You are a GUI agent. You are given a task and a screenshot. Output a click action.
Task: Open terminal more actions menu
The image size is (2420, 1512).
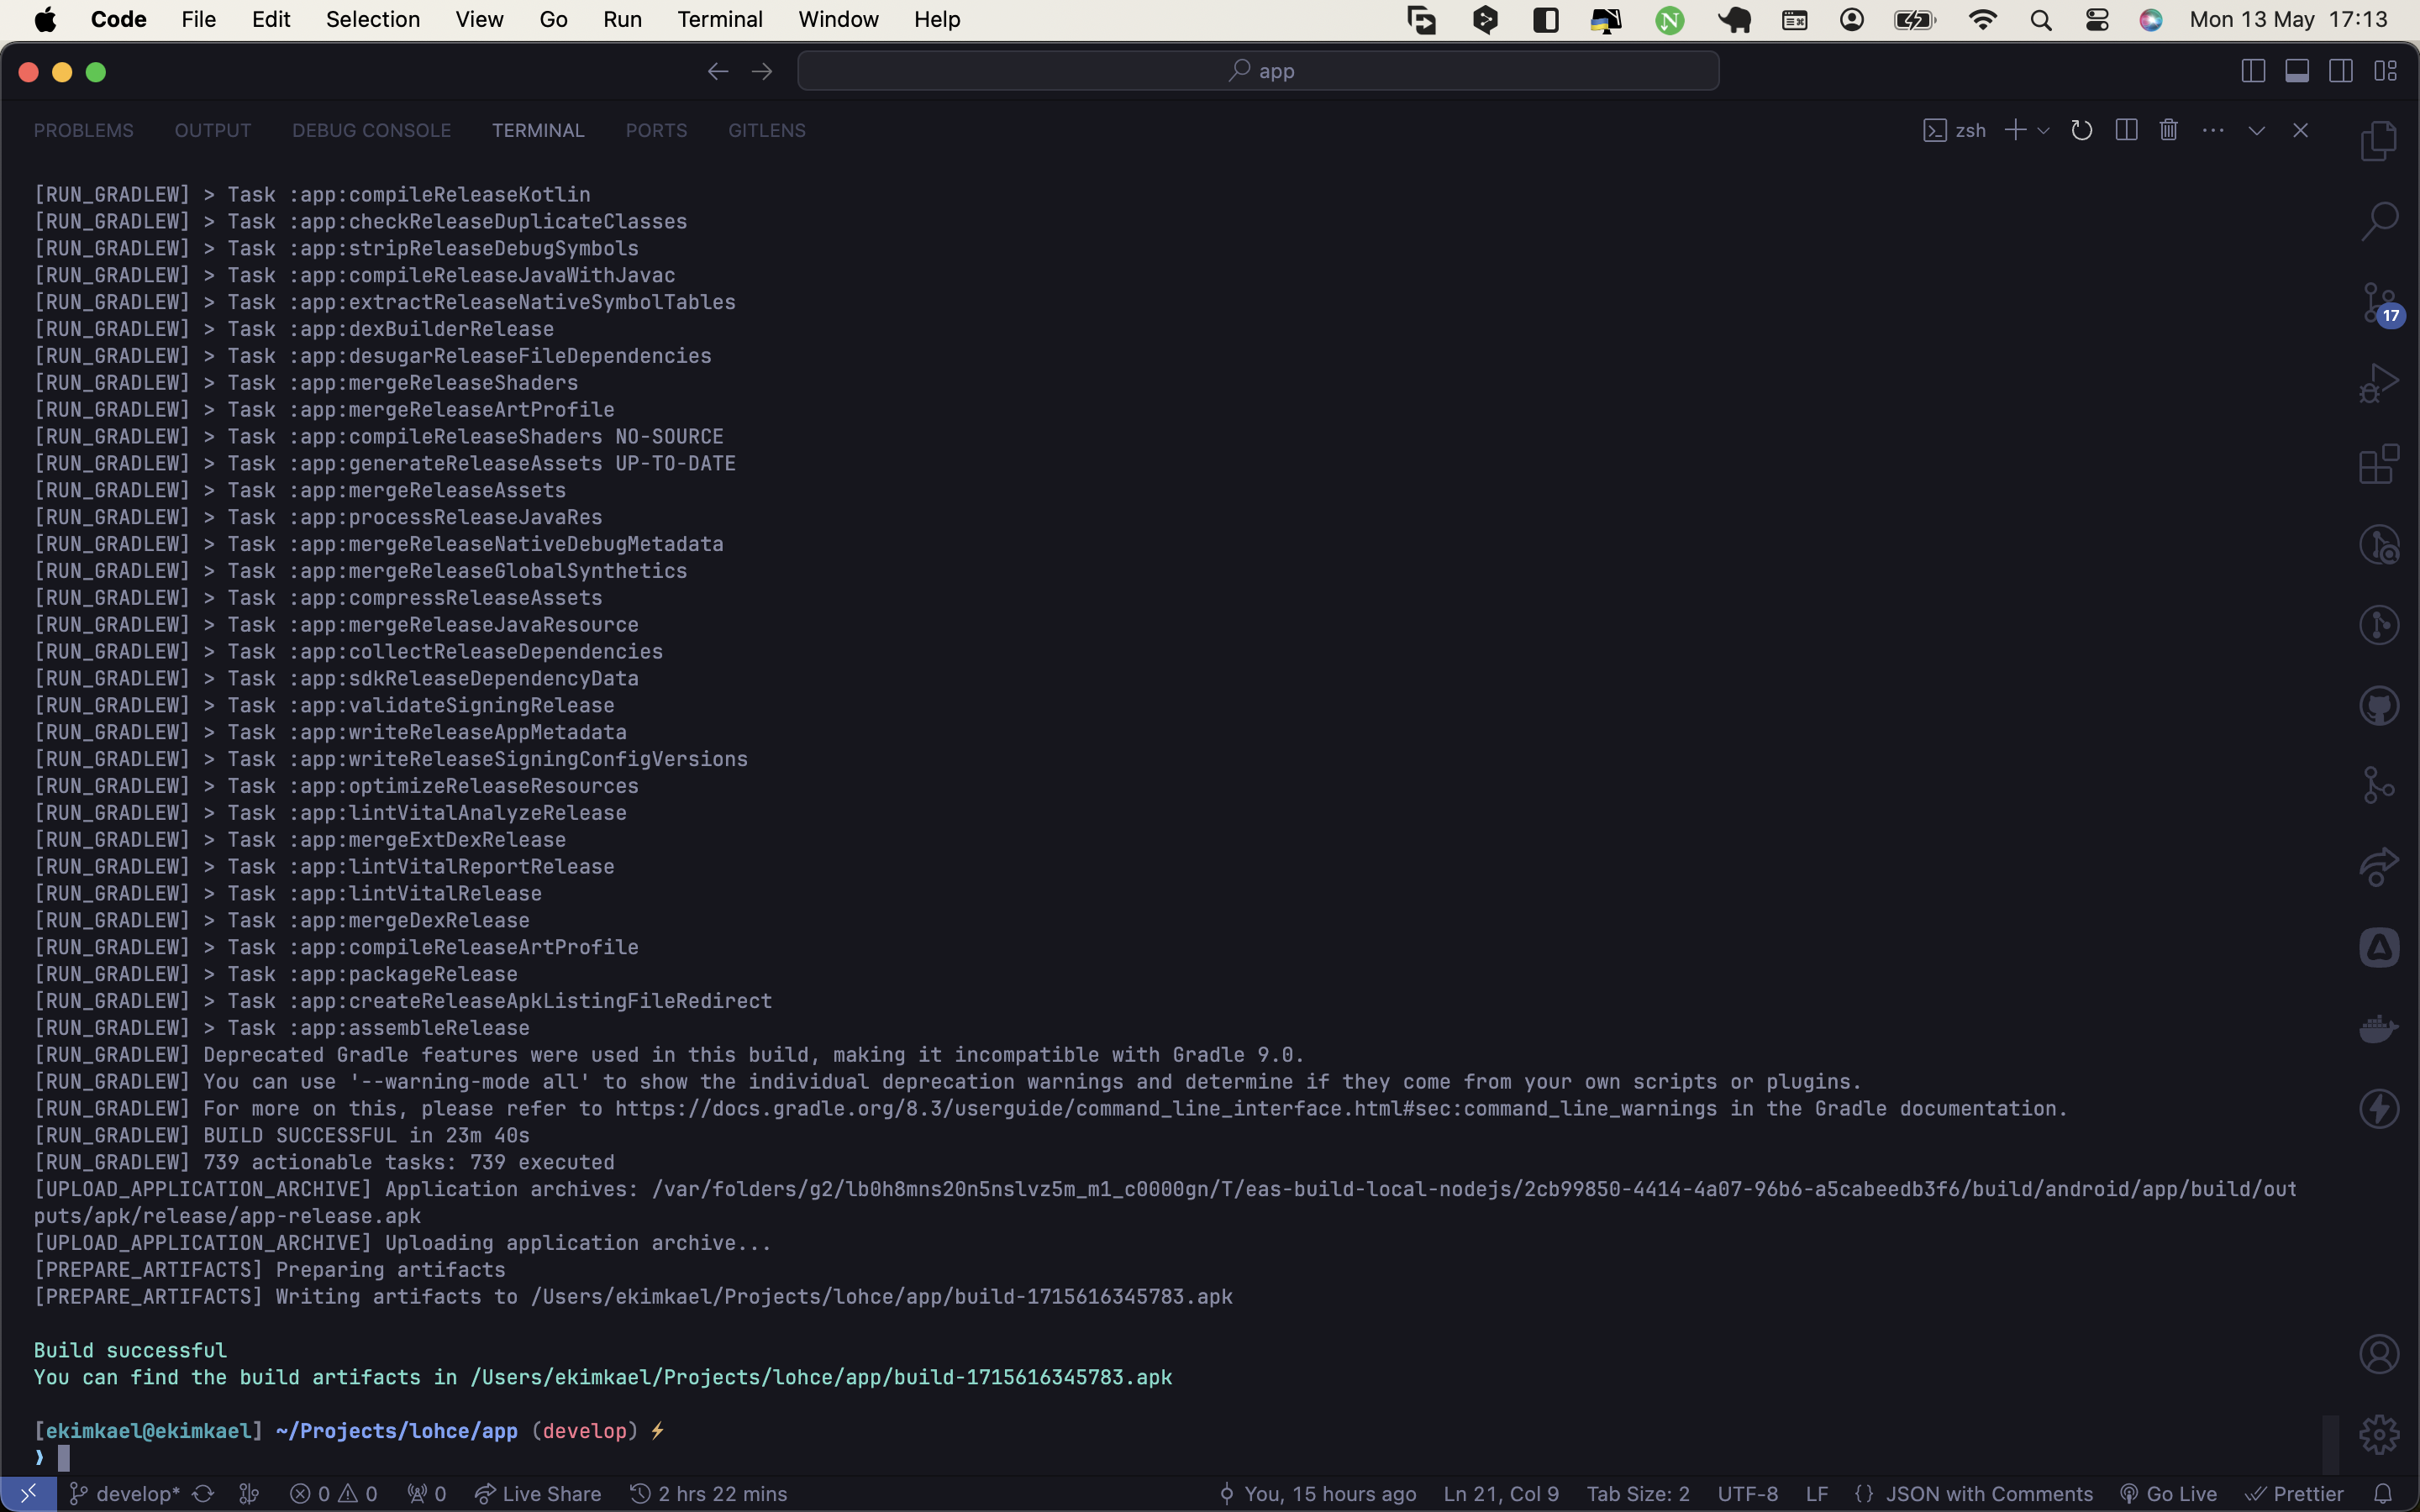click(x=2214, y=130)
